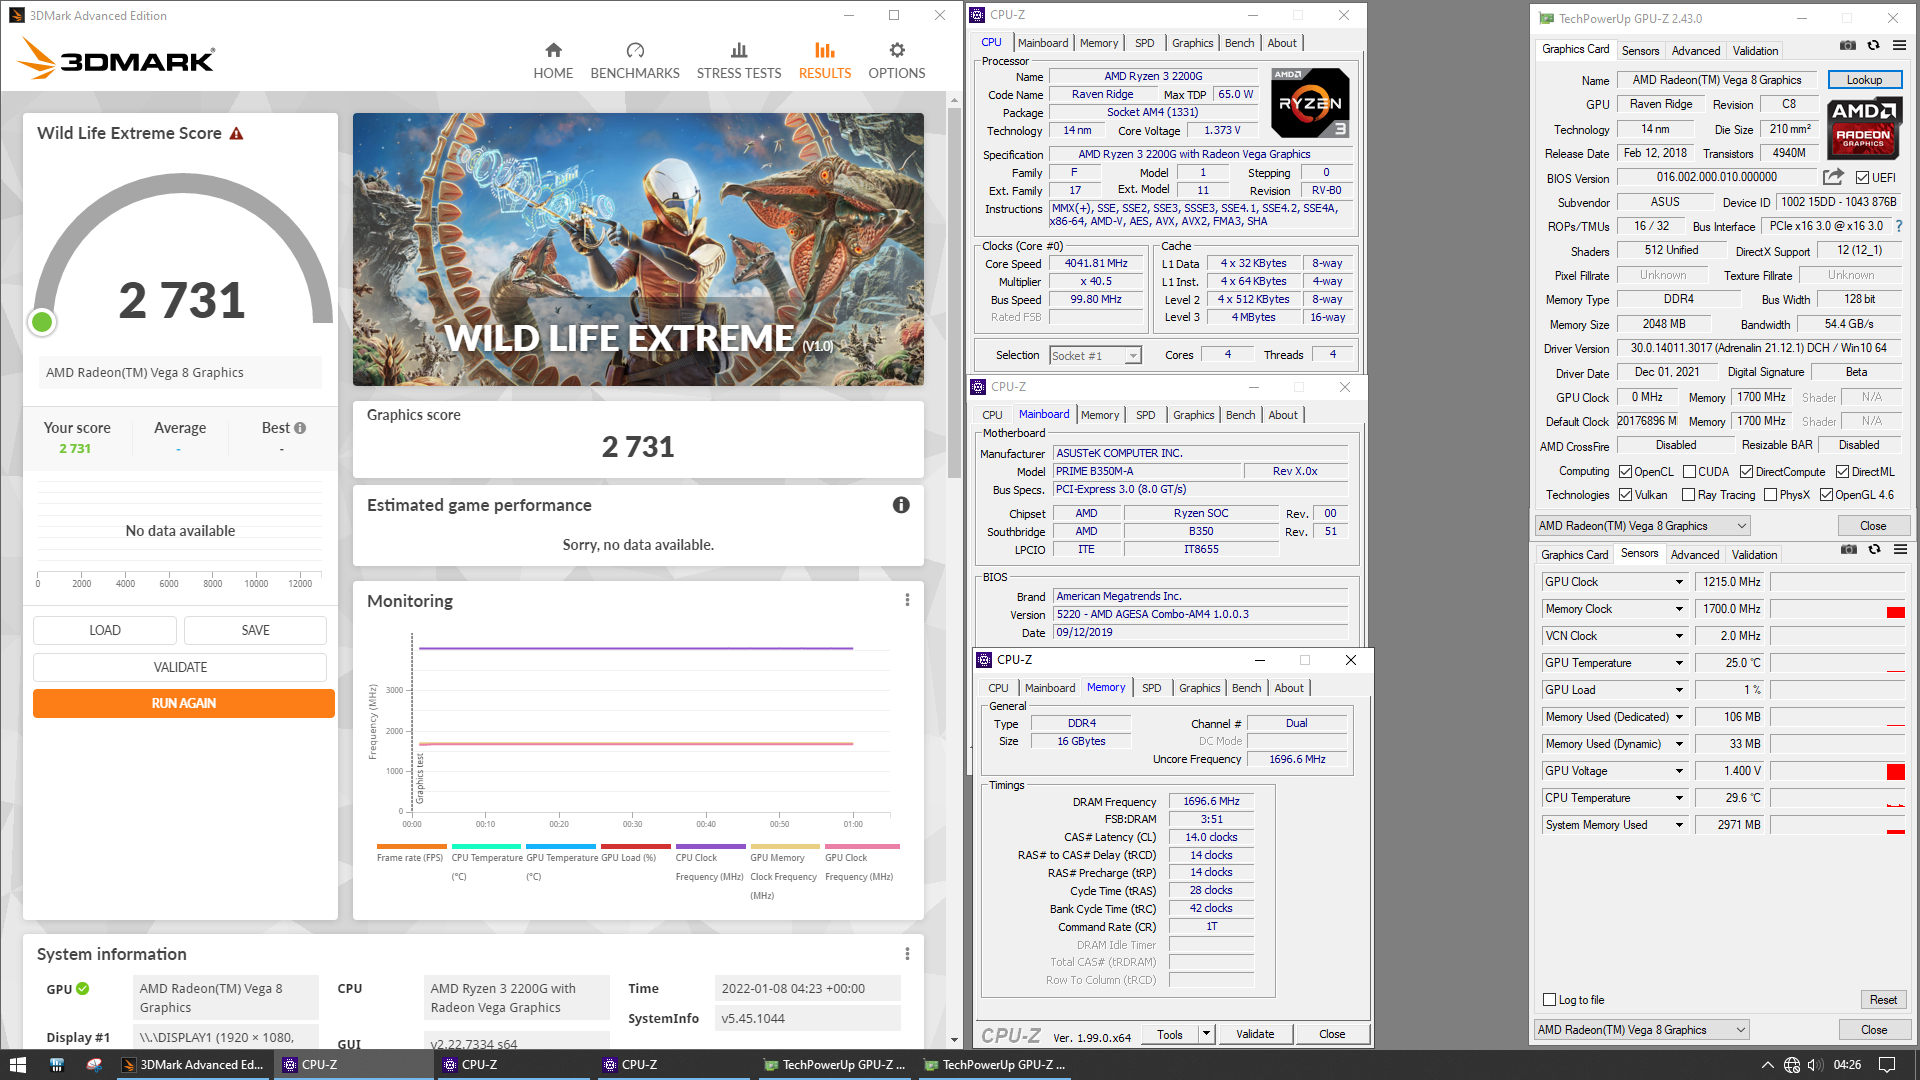The height and width of the screenshot is (1080, 1920).
Task: Click the Reset button in GPU-Z Sensors
Action: [1883, 1000]
